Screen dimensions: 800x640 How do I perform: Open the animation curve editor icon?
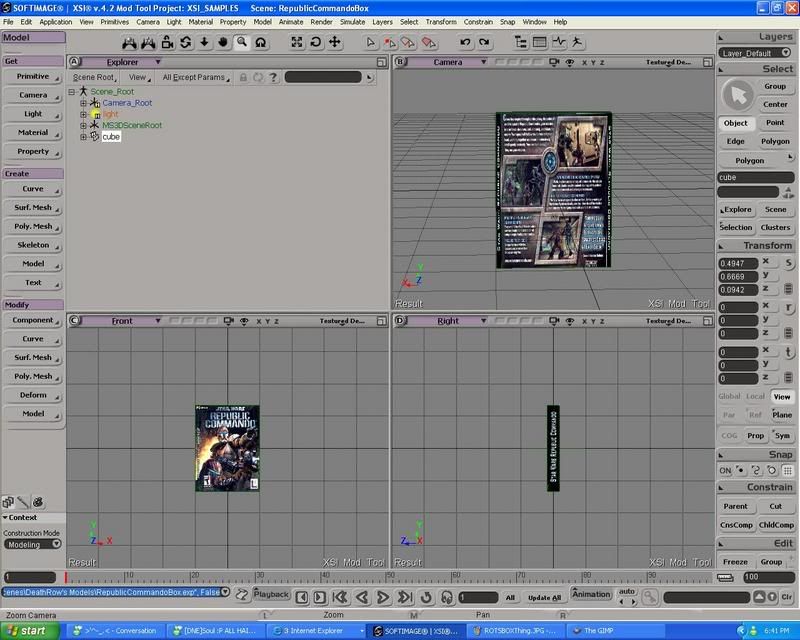[559, 42]
